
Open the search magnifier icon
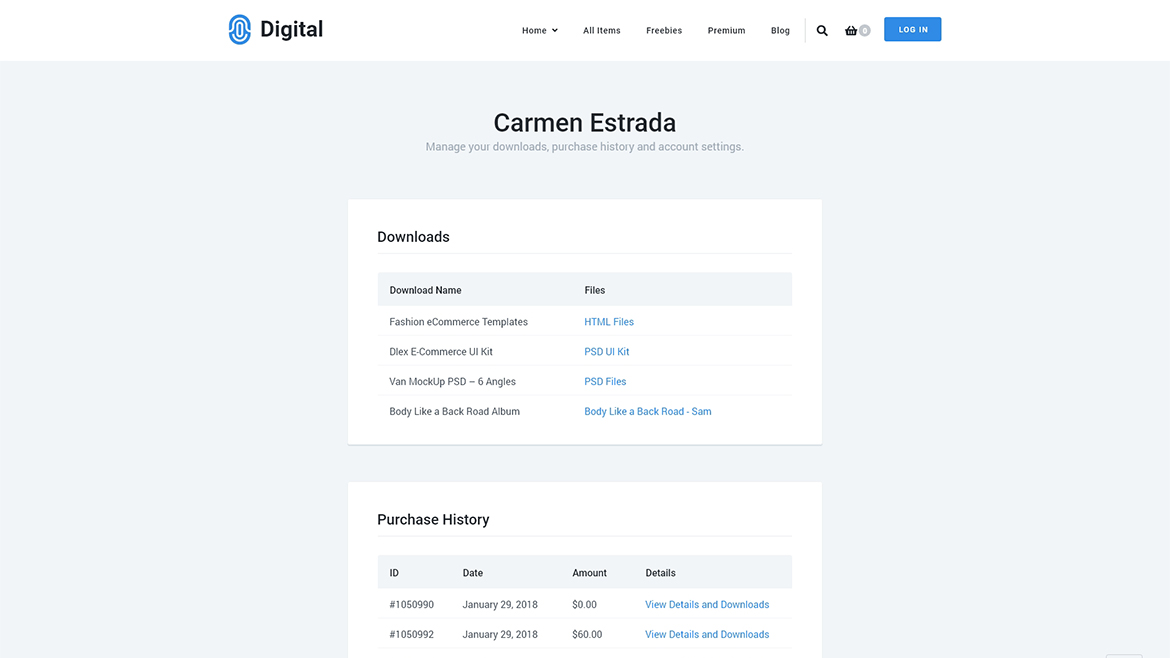tap(822, 31)
